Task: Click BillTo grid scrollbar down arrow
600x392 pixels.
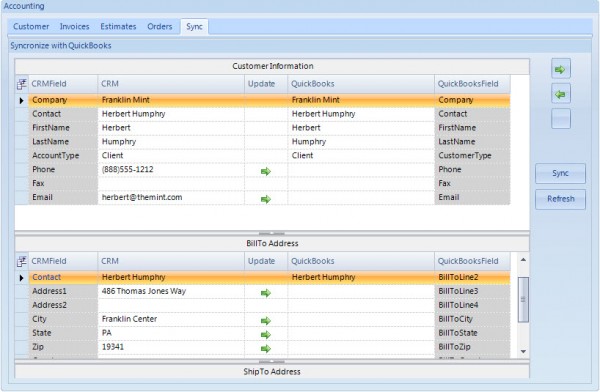Action: pyautogui.click(x=523, y=351)
